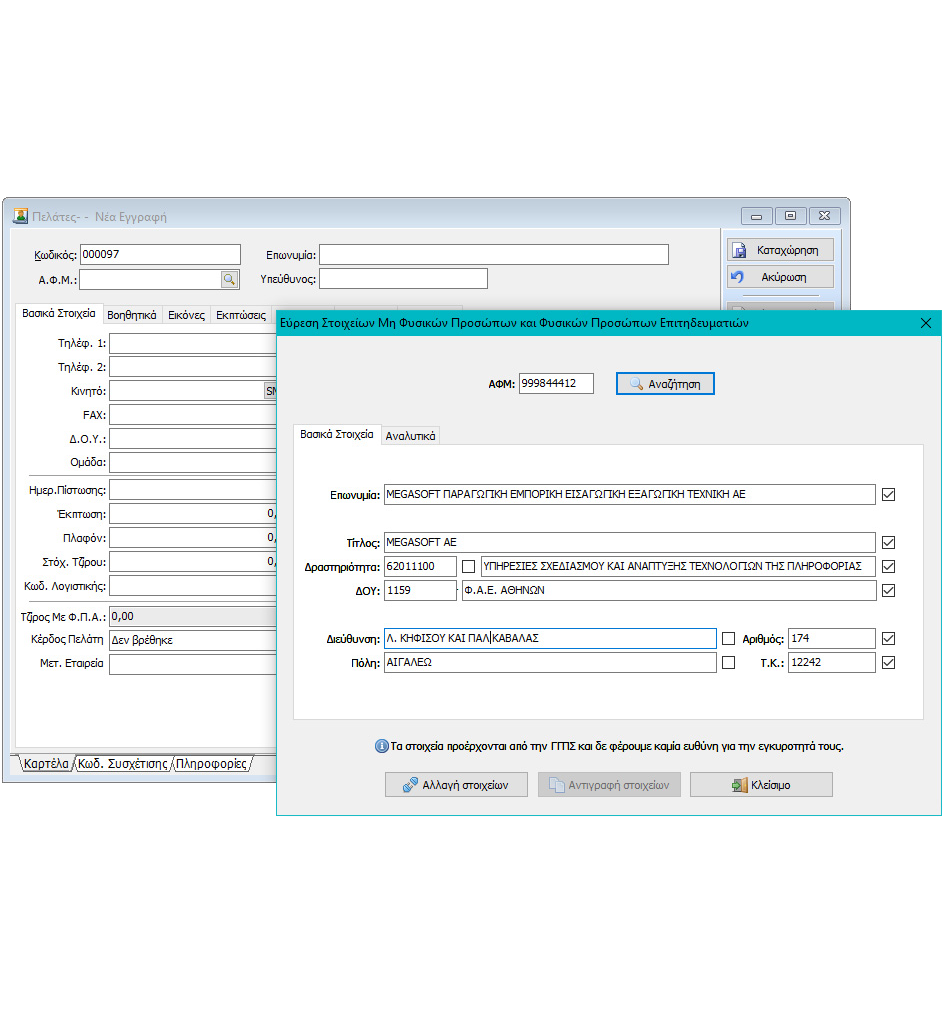
Task: Toggle the unchecked box after Διεύθυνση field
Action: click(728, 638)
